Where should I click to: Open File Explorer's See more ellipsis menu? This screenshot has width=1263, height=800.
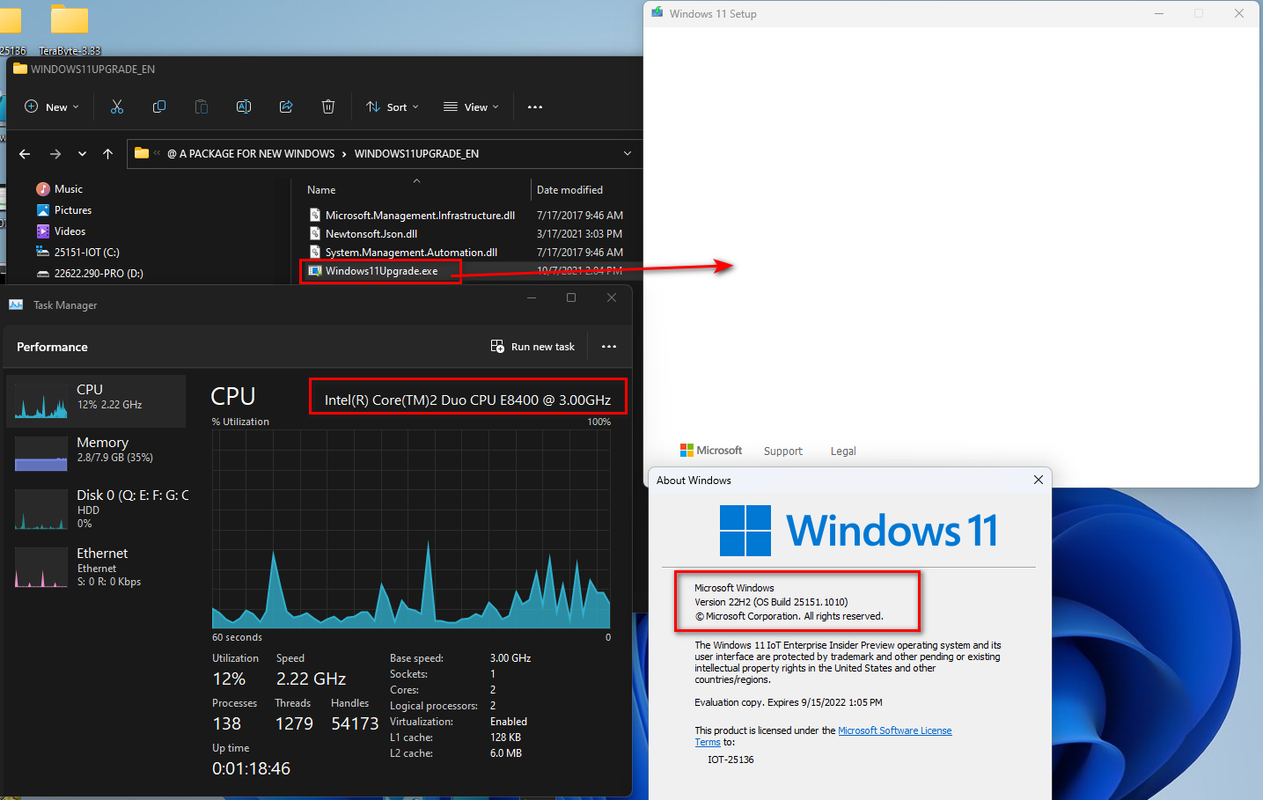click(x=535, y=107)
